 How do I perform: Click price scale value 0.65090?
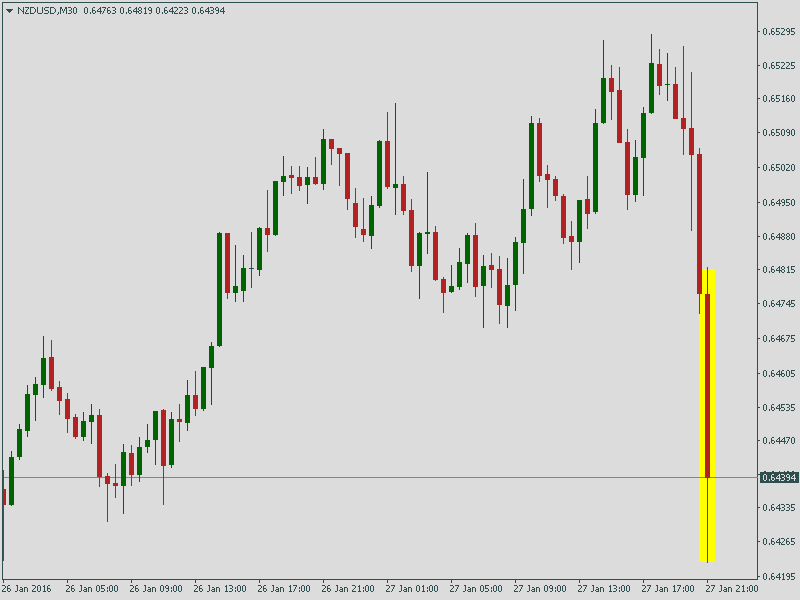(x=779, y=133)
